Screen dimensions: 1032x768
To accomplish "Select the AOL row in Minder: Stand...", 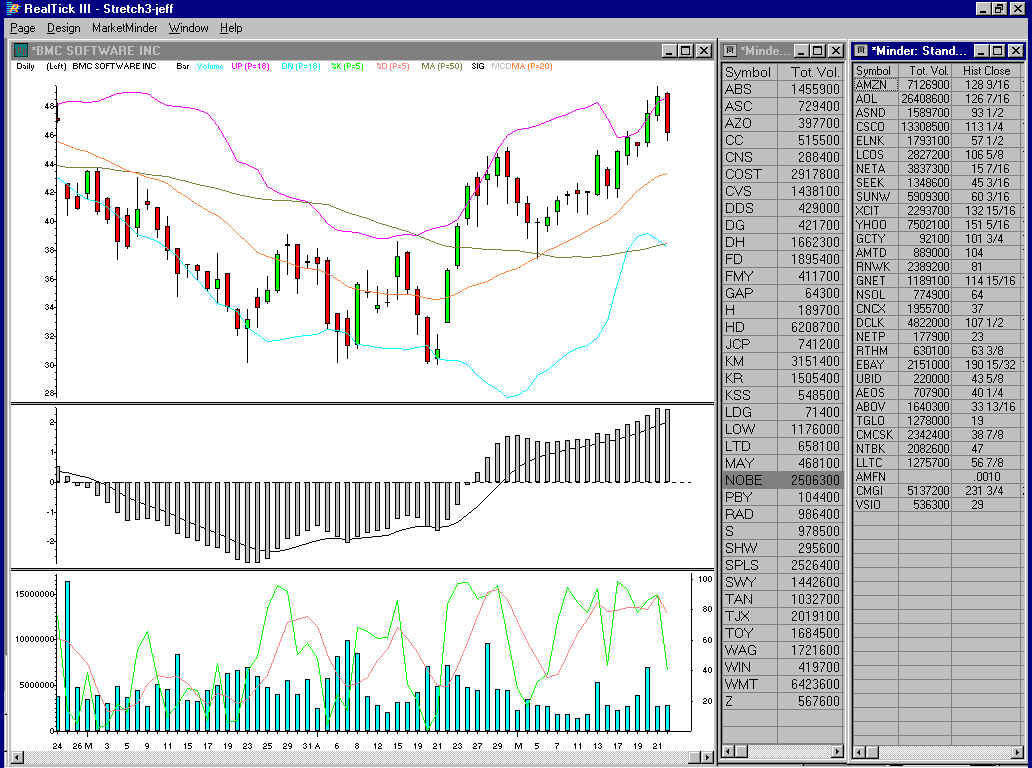I will click(x=938, y=99).
